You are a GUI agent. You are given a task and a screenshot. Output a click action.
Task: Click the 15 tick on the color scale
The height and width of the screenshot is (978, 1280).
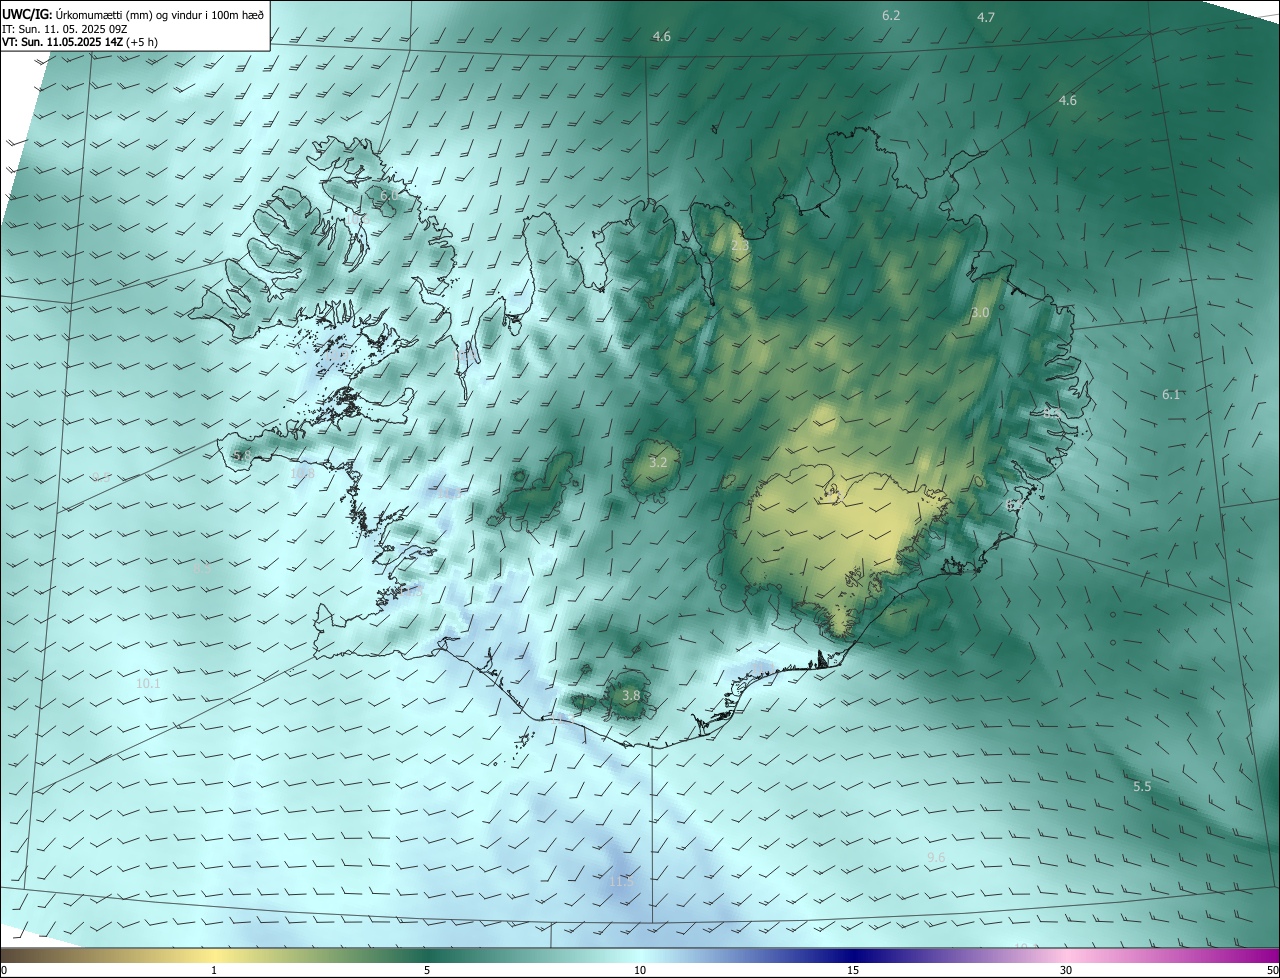pyautogui.click(x=853, y=970)
